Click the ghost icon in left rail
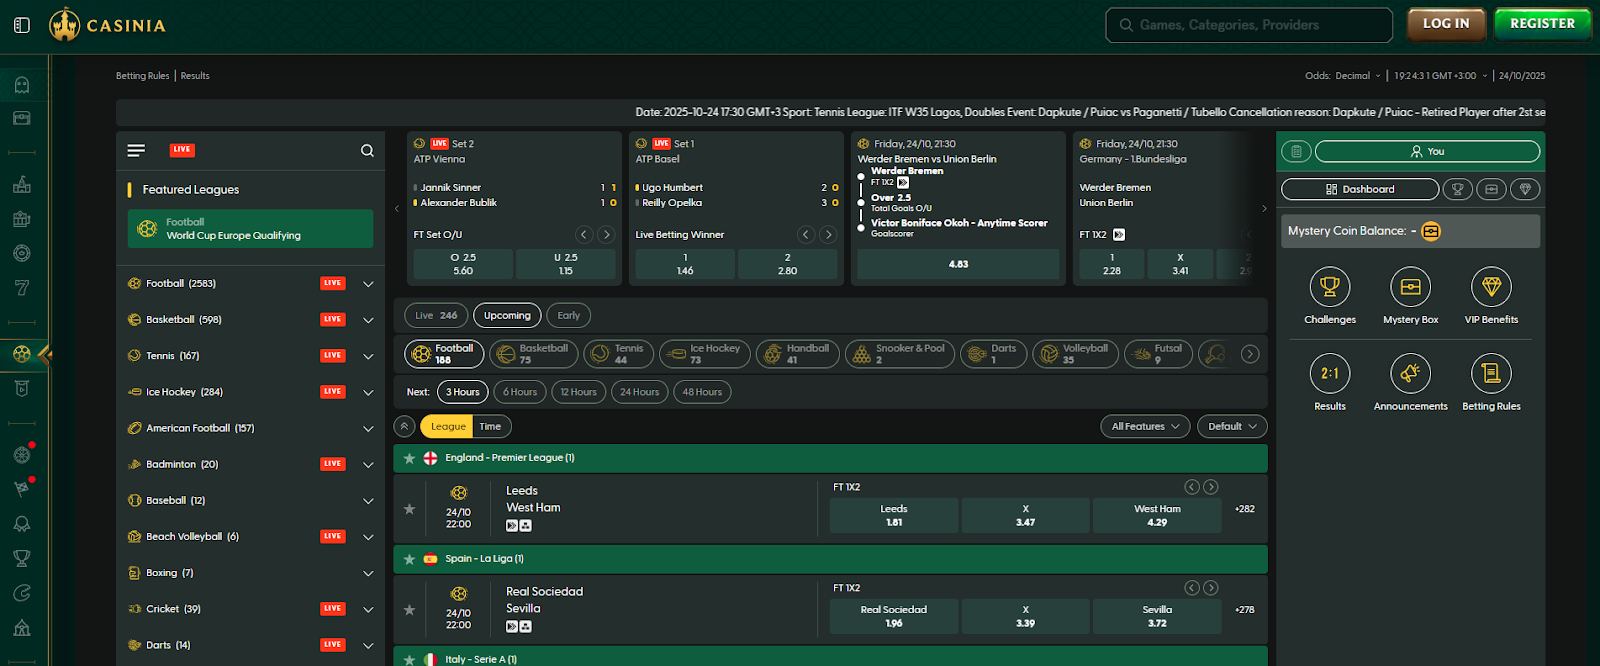The image size is (1600, 666). pyautogui.click(x=22, y=85)
